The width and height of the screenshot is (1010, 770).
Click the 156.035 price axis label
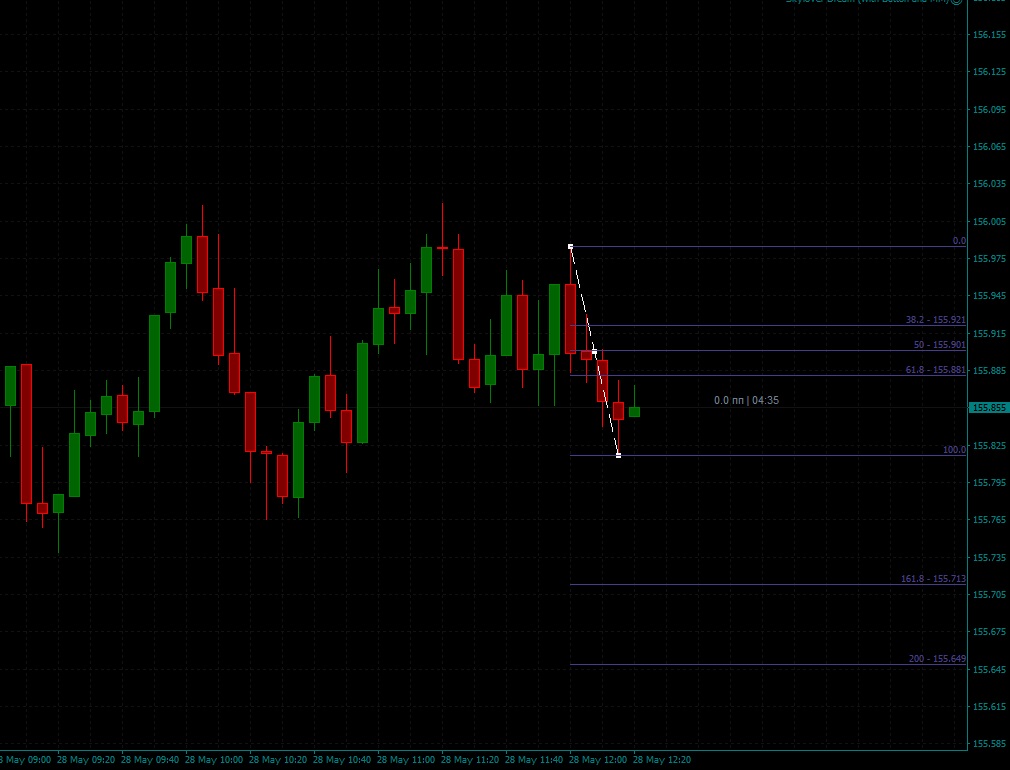[x=989, y=184]
